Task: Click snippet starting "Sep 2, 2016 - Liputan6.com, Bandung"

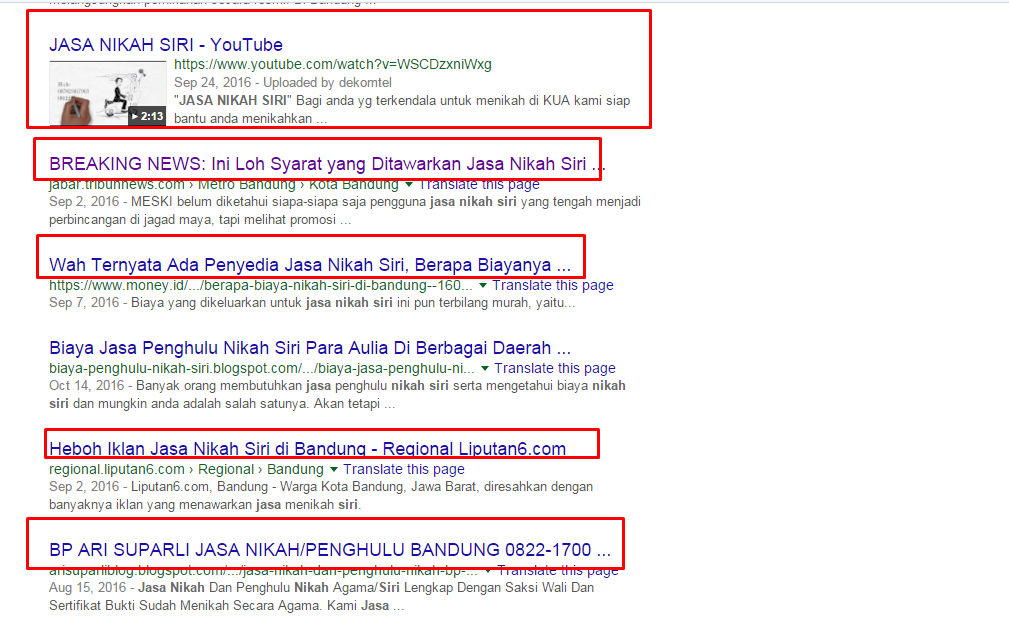Action: [x=321, y=496]
